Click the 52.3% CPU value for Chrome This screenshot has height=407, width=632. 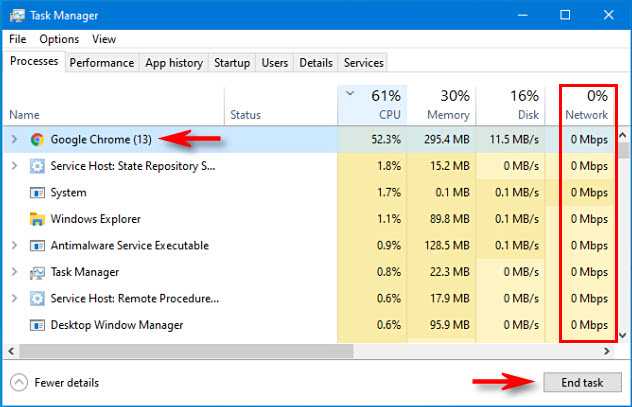(386, 139)
